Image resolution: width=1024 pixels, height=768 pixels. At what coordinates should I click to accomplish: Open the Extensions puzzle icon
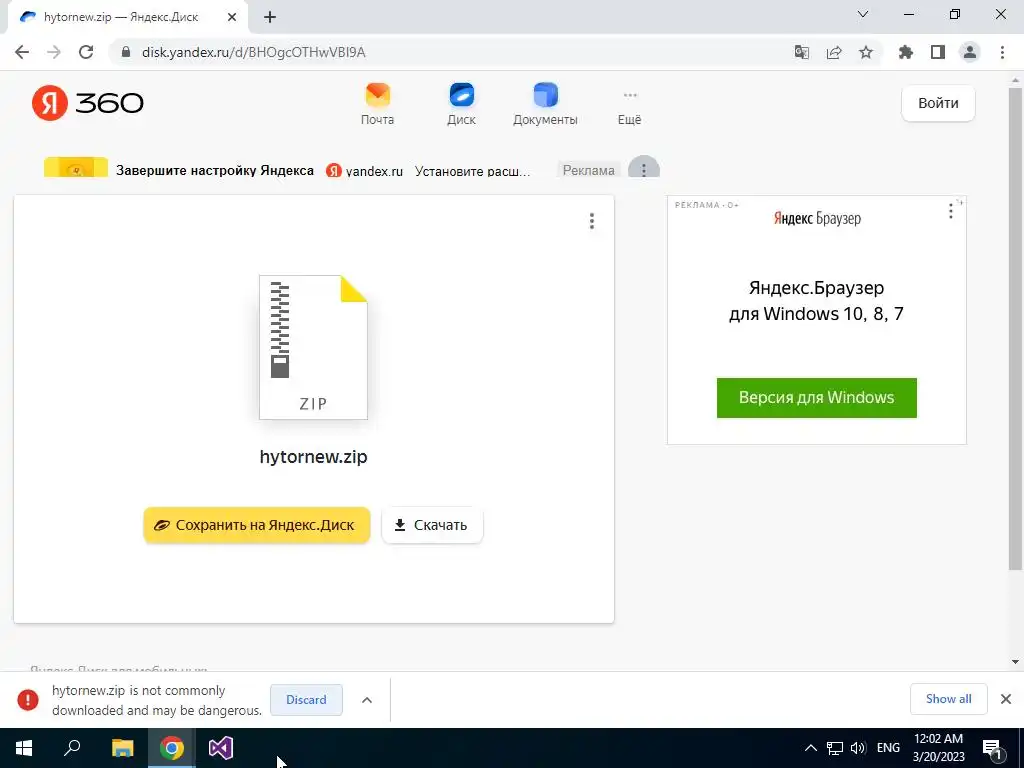click(x=905, y=52)
